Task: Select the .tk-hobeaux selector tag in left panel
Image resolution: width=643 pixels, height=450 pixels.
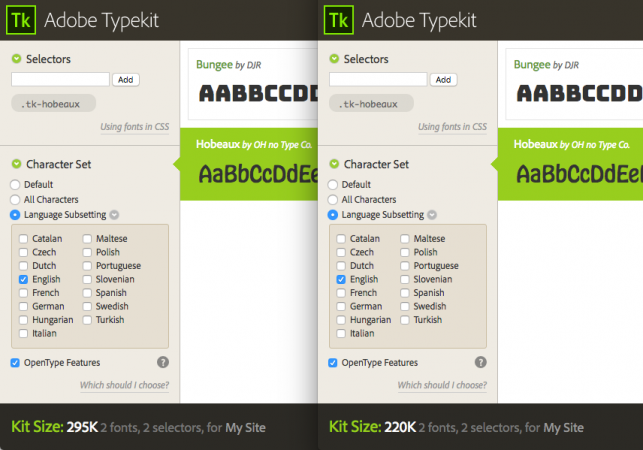Action: pos(53,103)
